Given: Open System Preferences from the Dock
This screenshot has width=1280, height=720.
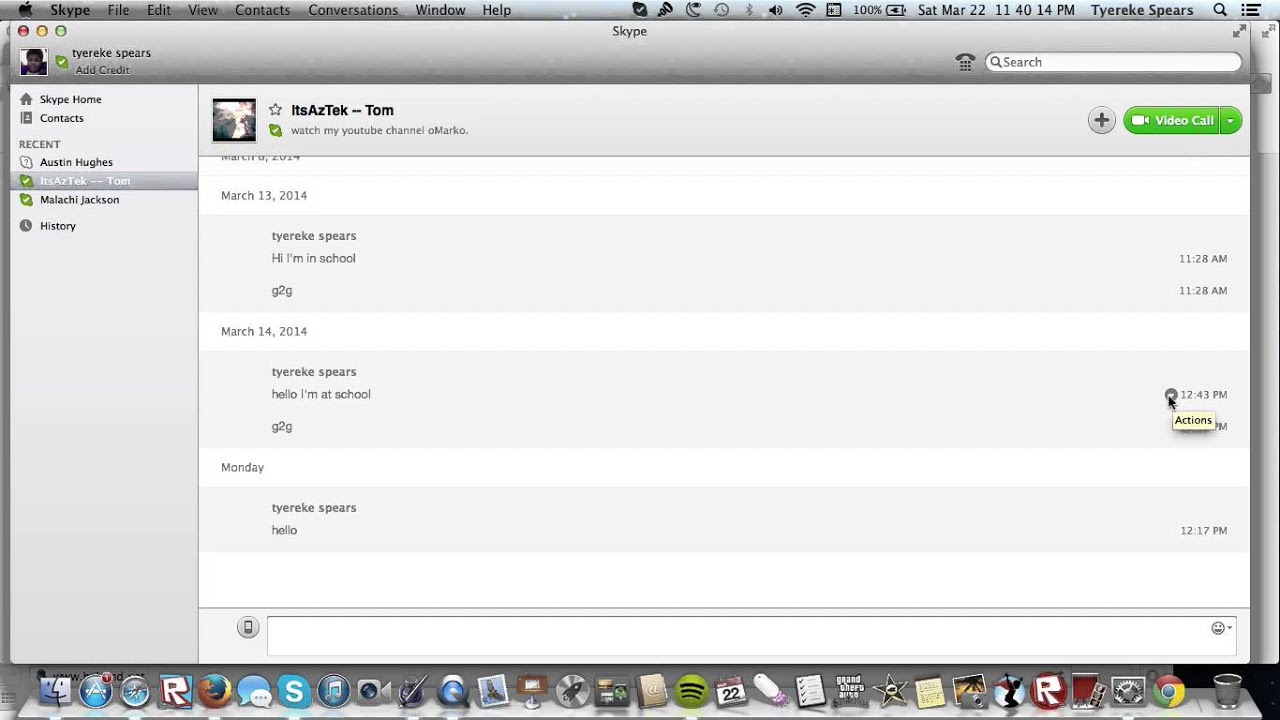Looking at the screenshot, I should pyautogui.click(x=1127, y=690).
